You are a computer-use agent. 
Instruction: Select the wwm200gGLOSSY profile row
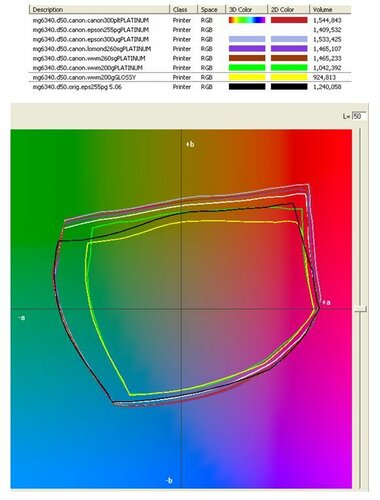(x=190, y=77)
